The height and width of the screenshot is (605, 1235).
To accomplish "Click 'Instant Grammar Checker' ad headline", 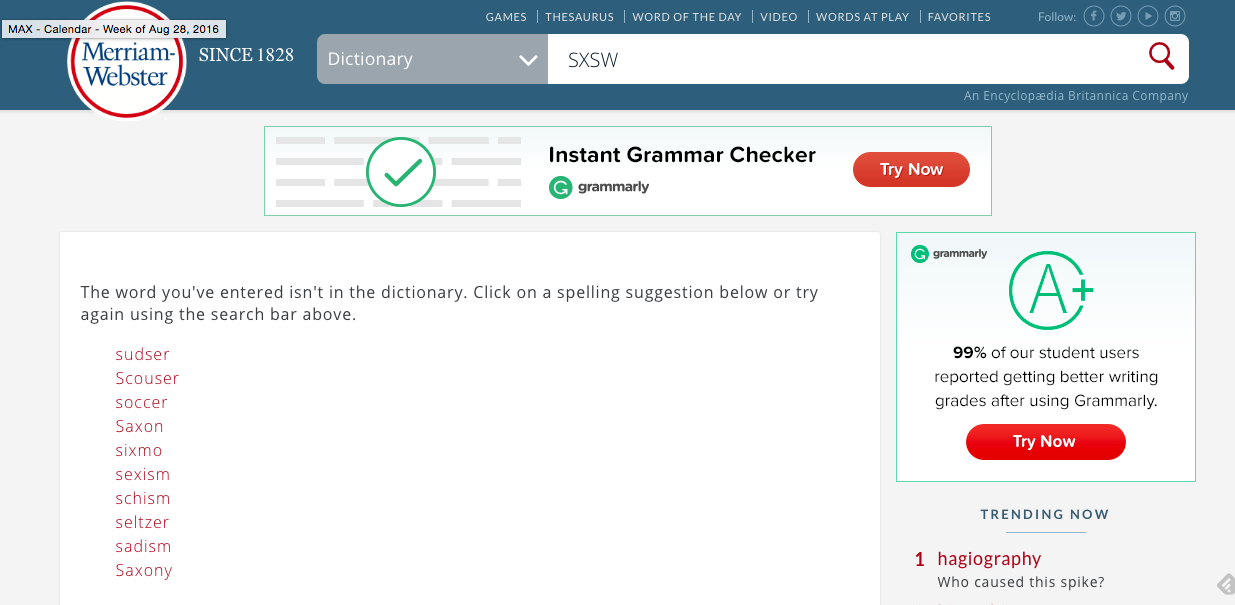I will tap(682, 155).
